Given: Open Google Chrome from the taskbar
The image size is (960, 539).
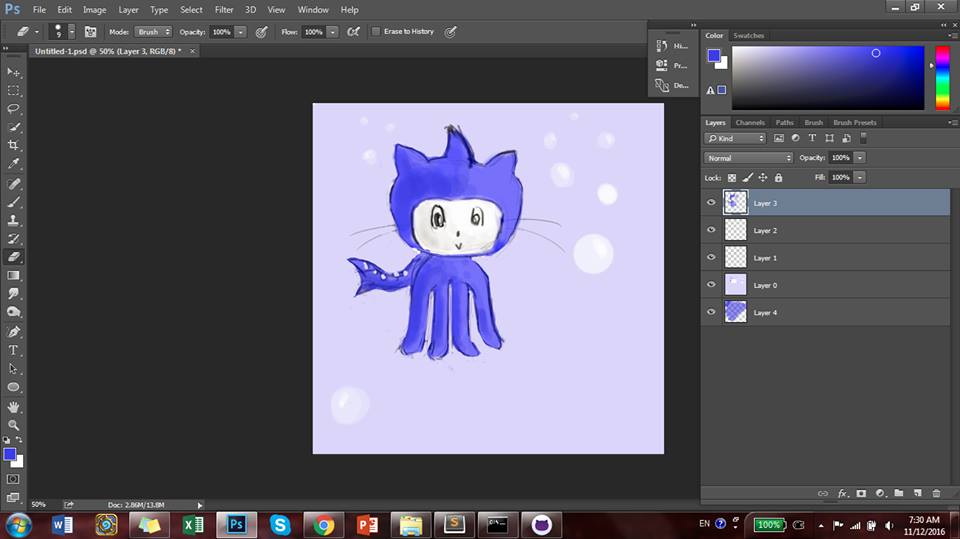Looking at the screenshot, I should coord(323,524).
